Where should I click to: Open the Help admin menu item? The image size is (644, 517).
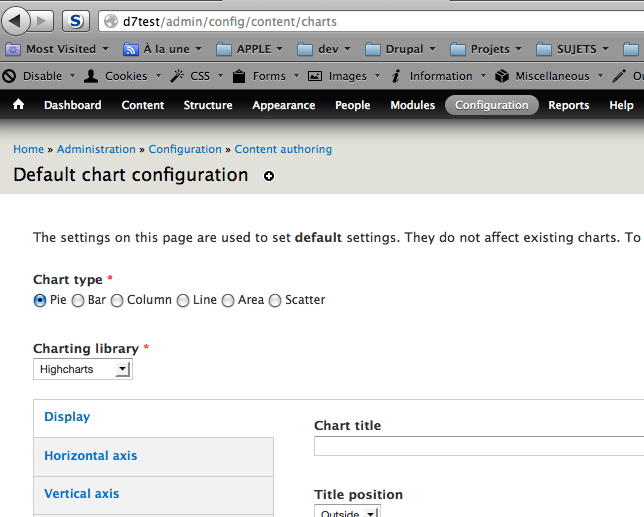(621, 105)
